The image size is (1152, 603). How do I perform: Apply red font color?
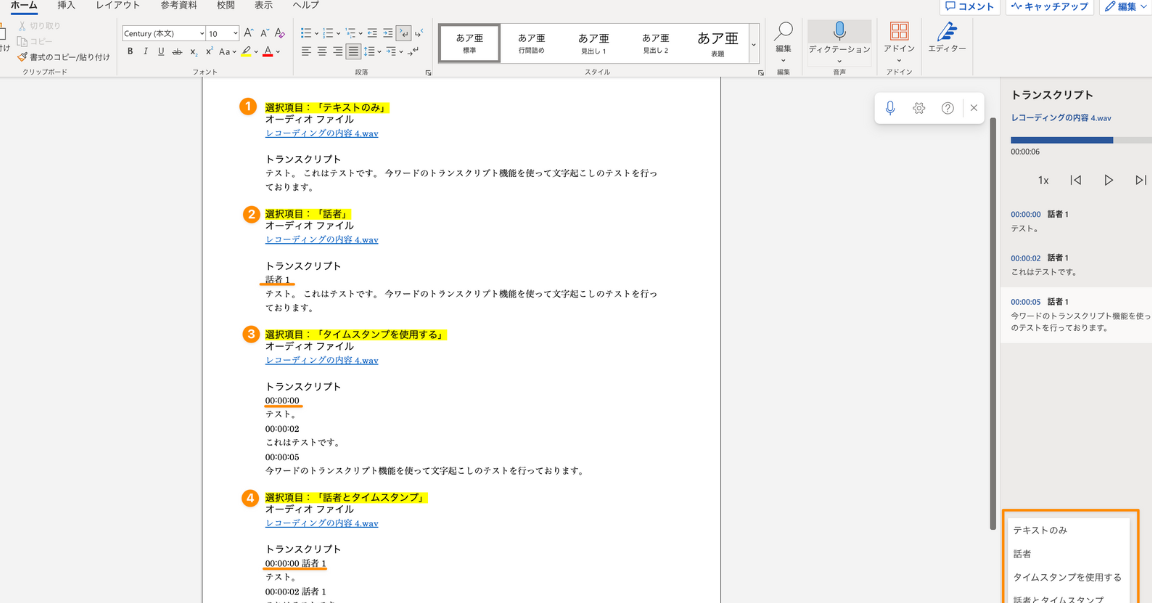[268, 51]
